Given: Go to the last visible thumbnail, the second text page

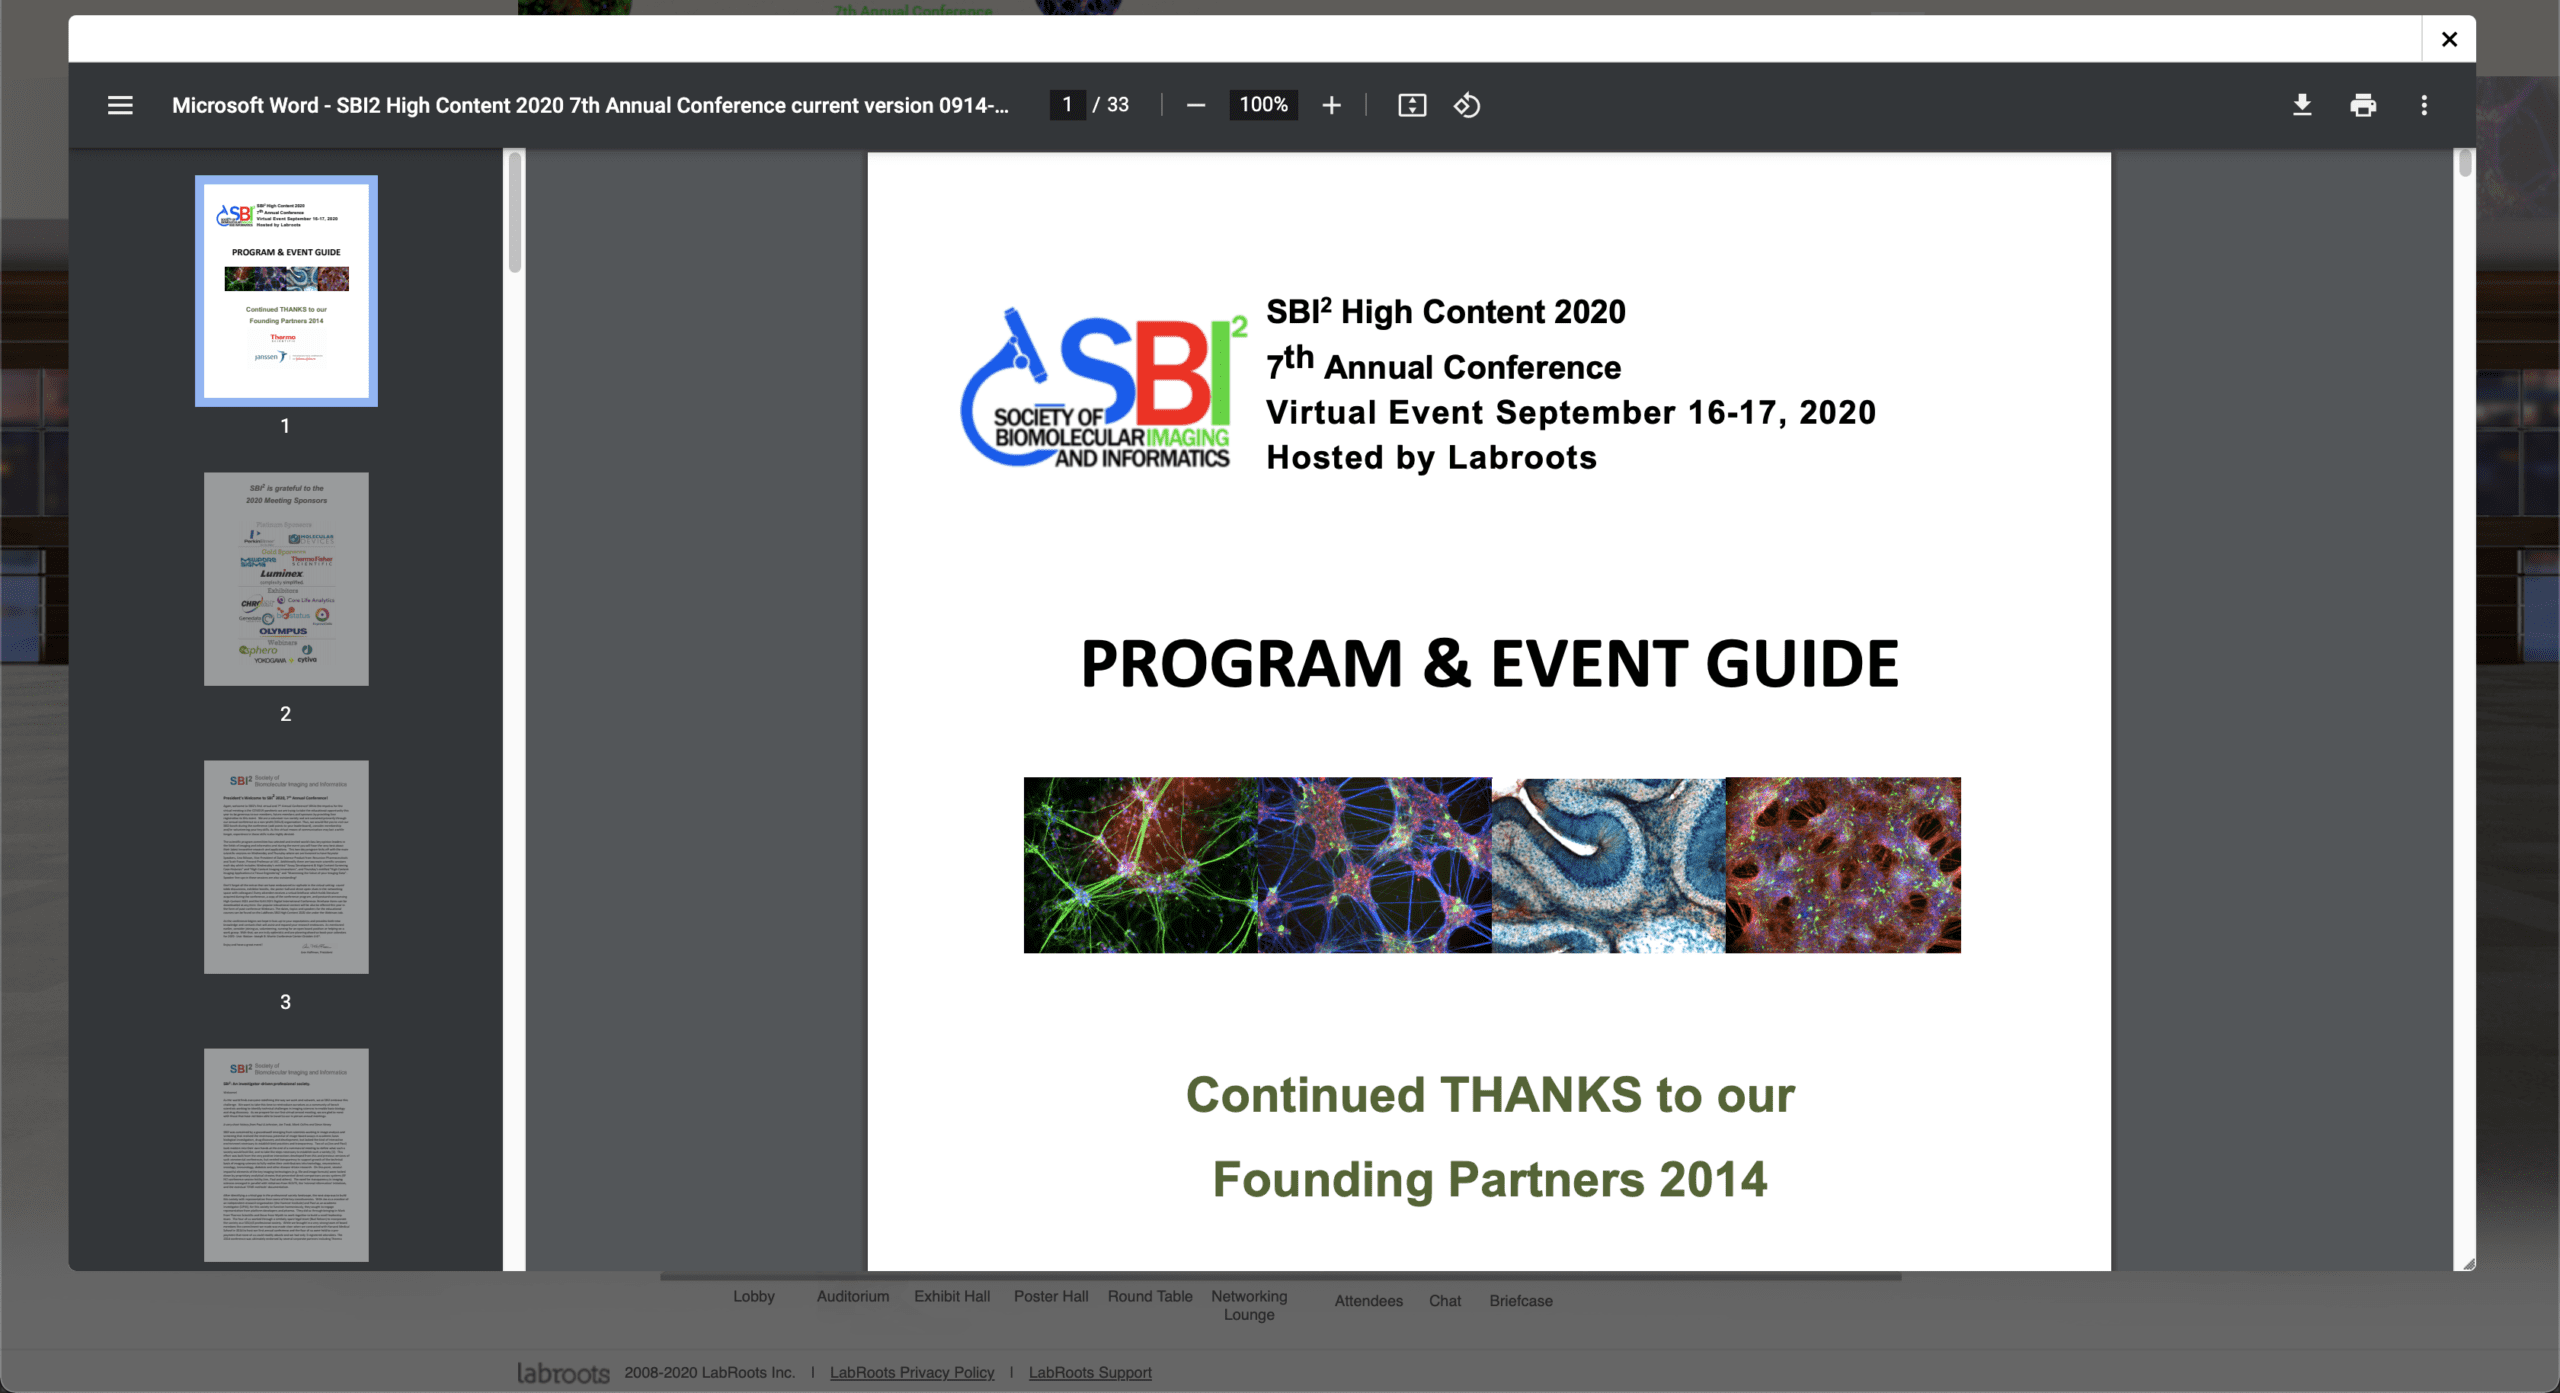Looking at the screenshot, I should pyautogui.click(x=286, y=1155).
